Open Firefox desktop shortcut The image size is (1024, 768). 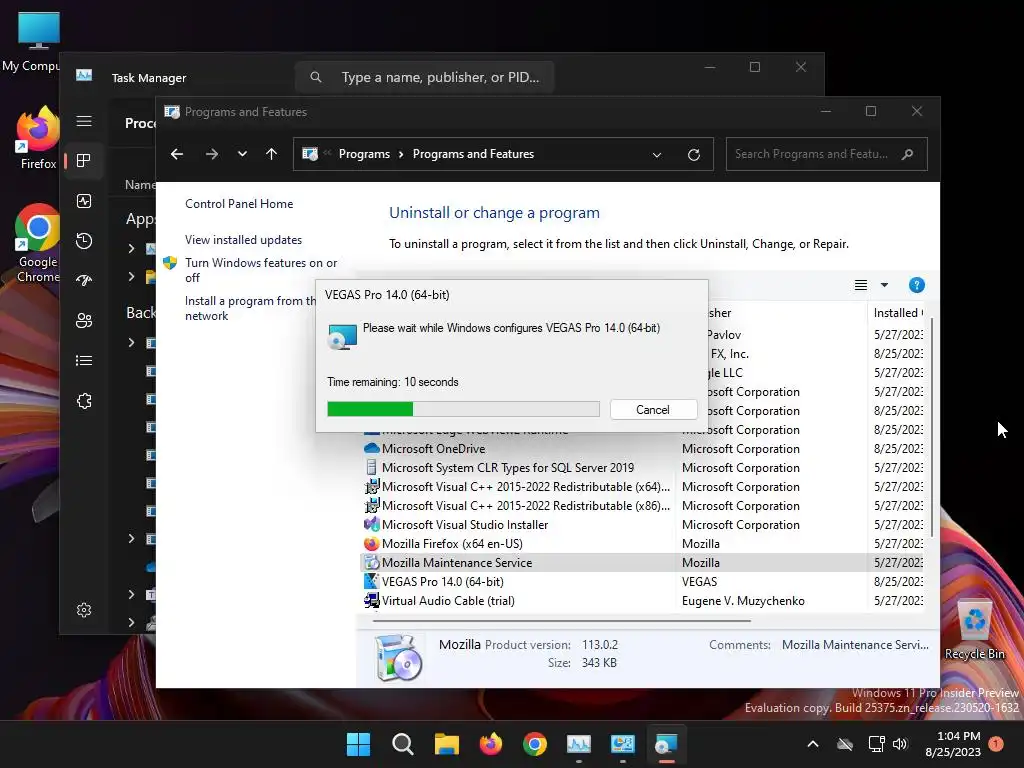(x=38, y=138)
